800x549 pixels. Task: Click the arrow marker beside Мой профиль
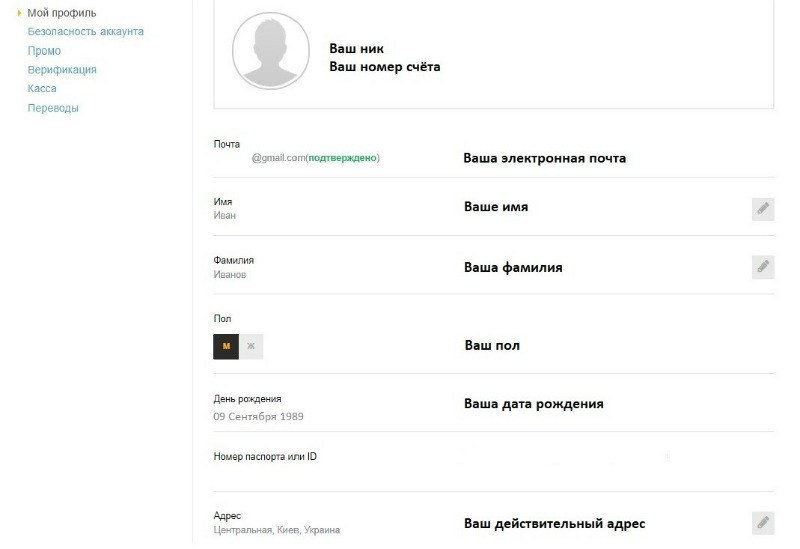click(19, 13)
